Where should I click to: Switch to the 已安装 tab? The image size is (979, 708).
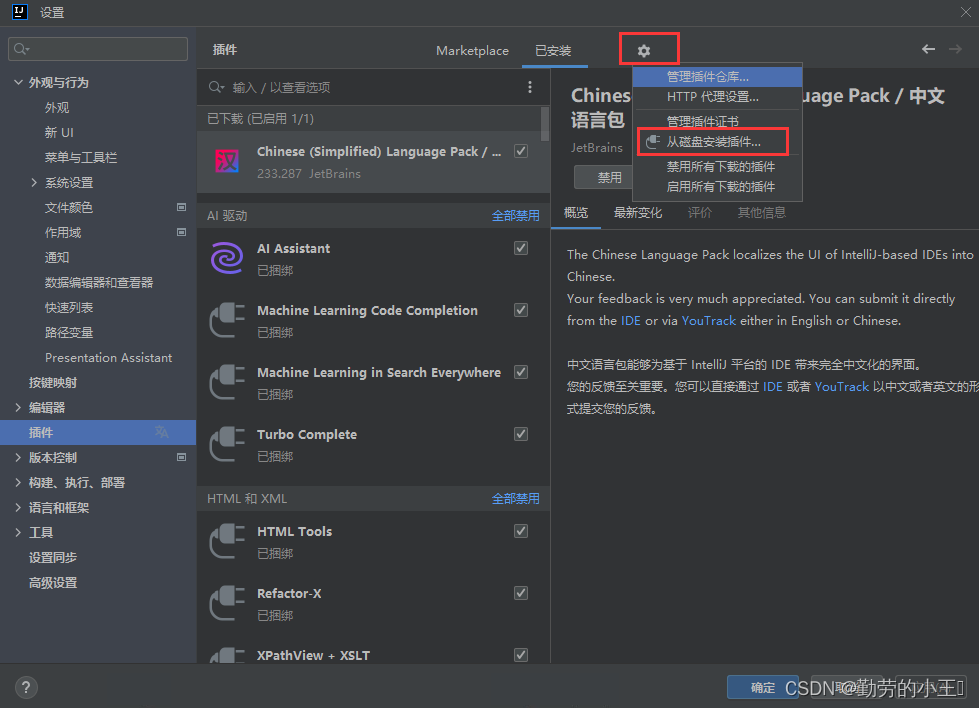click(x=553, y=51)
